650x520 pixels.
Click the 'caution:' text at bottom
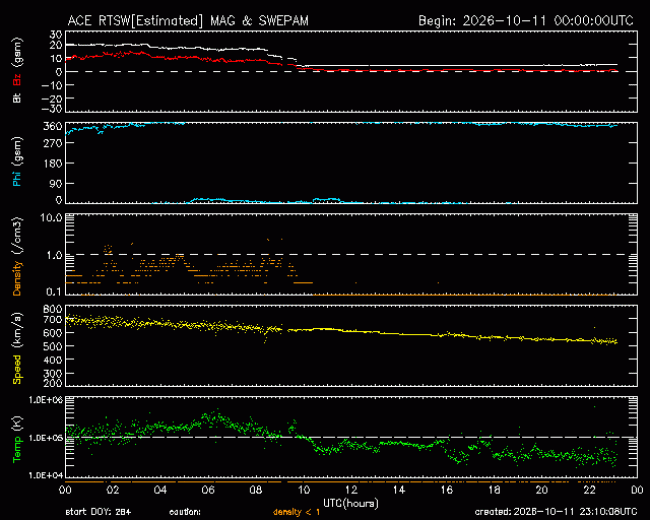pyautogui.click(x=185, y=512)
